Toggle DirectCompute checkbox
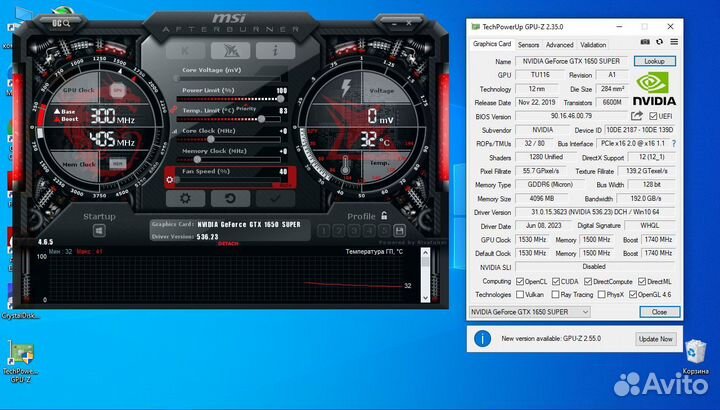720x410 pixels. 588,281
